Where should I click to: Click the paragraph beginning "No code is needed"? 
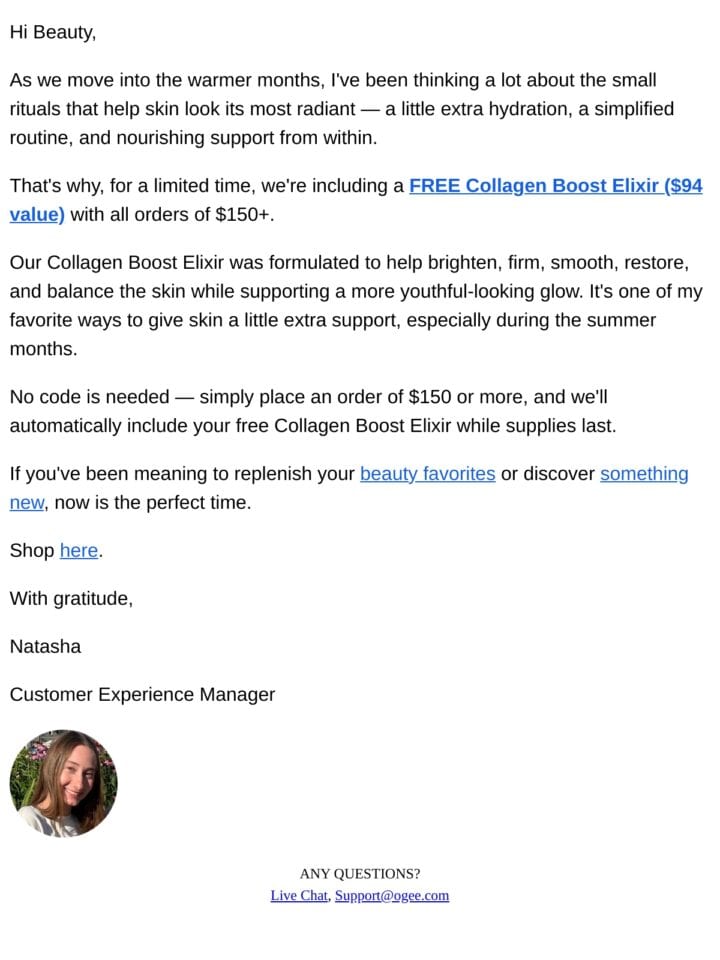tap(313, 411)
